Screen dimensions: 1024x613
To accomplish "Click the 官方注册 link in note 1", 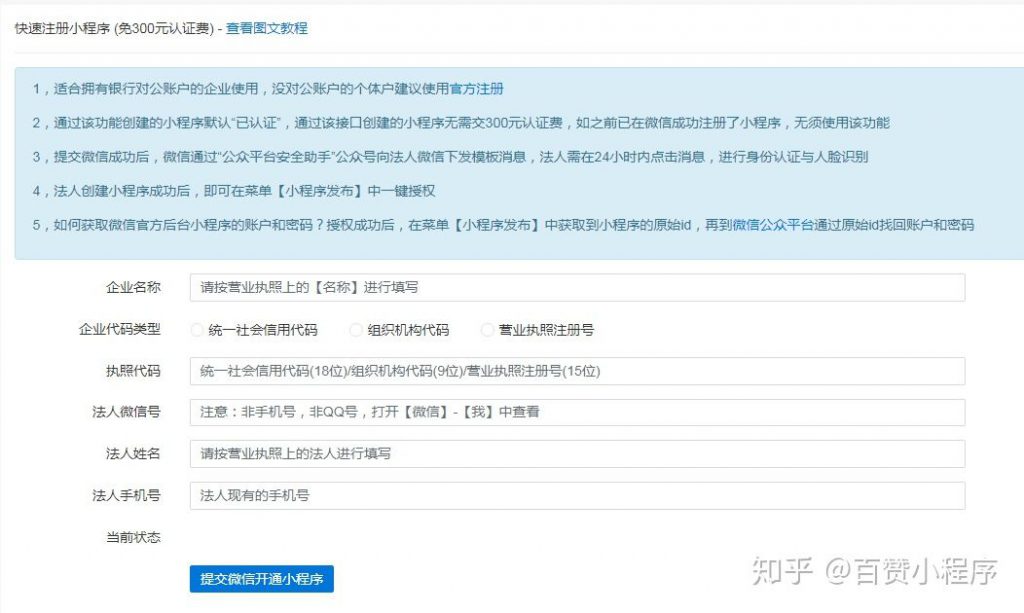I will tap(477, 89).
